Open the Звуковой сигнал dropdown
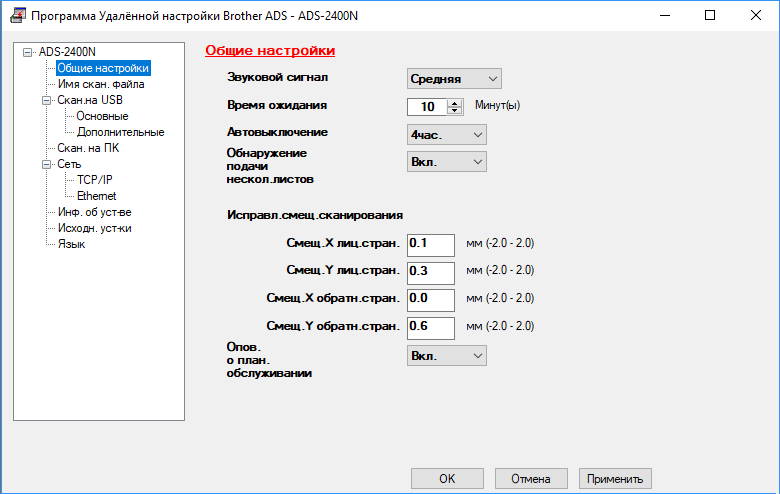The height and width of the screenshot is (494, 780). pos(454,79)
